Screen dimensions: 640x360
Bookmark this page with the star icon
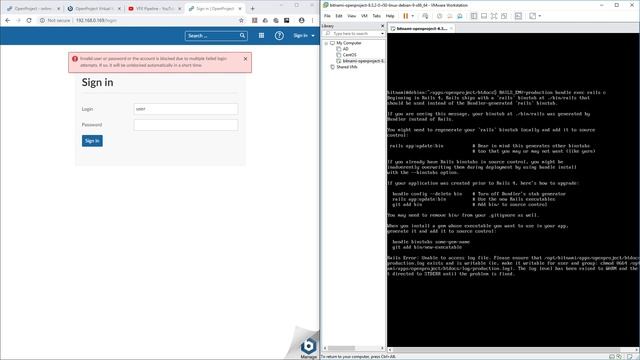click(x=241, y=20)
